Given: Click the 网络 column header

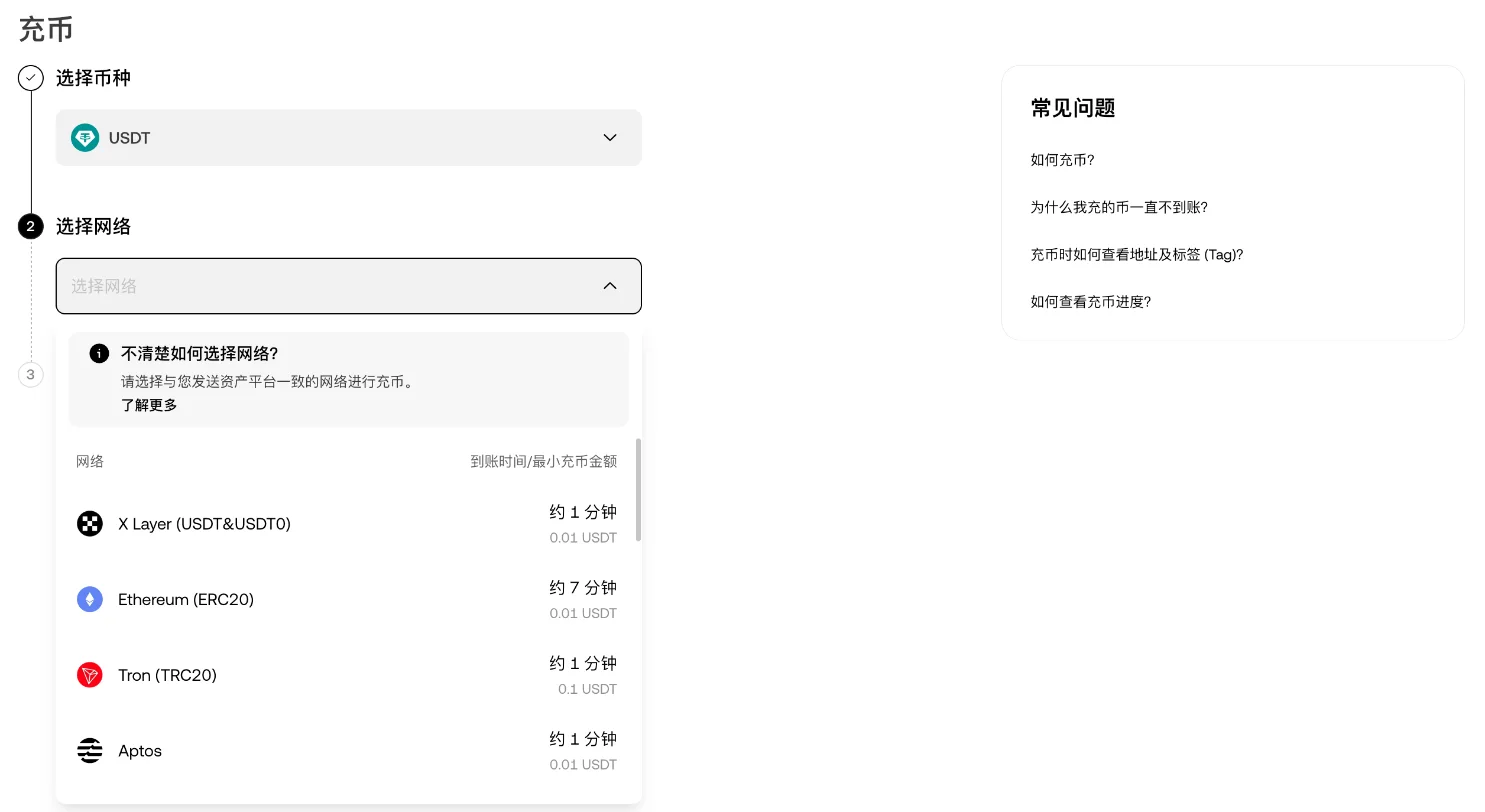Looking at the screenshot, I should (x=90, y=461).
